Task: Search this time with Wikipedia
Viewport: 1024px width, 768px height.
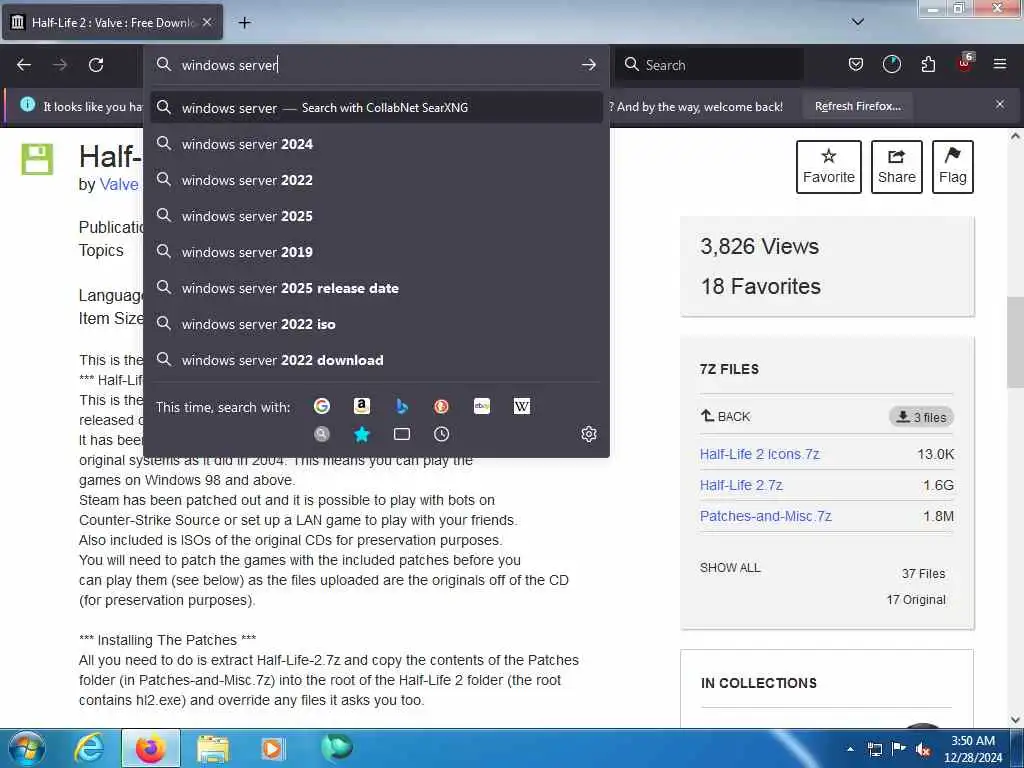Action: [x=522, y=406]
